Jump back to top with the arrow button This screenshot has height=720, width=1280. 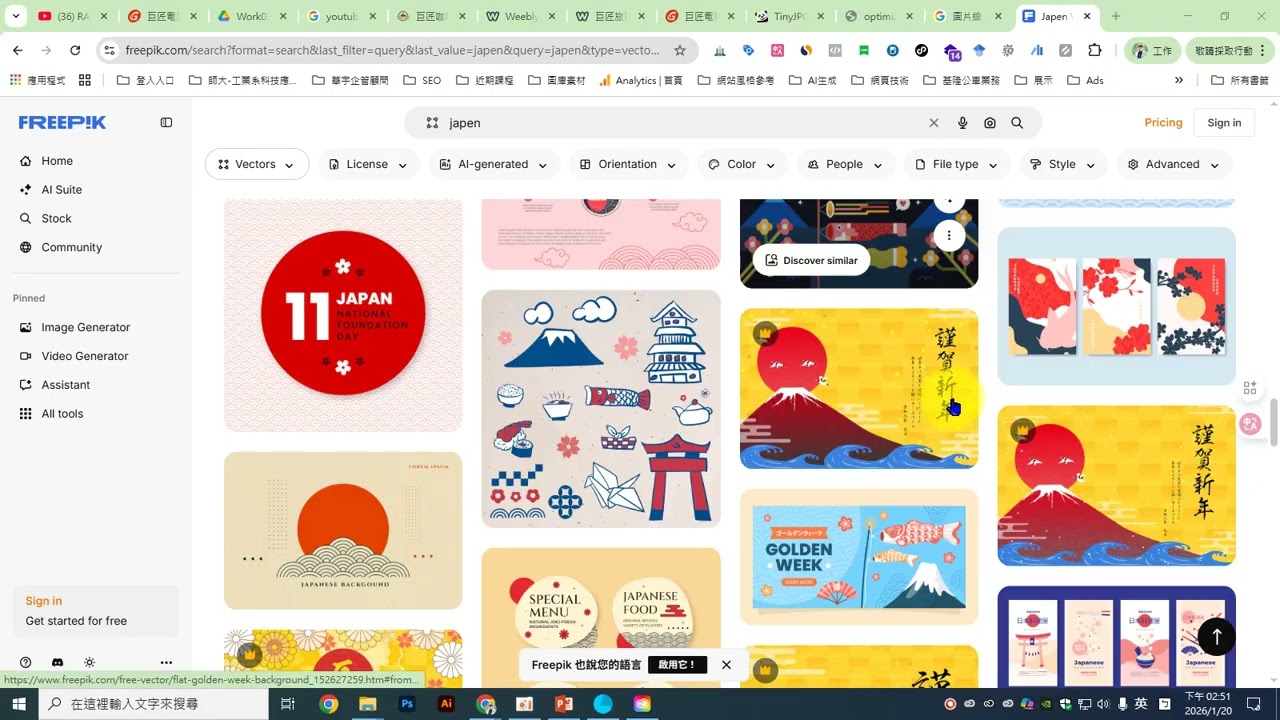(x=1217, y=636)
